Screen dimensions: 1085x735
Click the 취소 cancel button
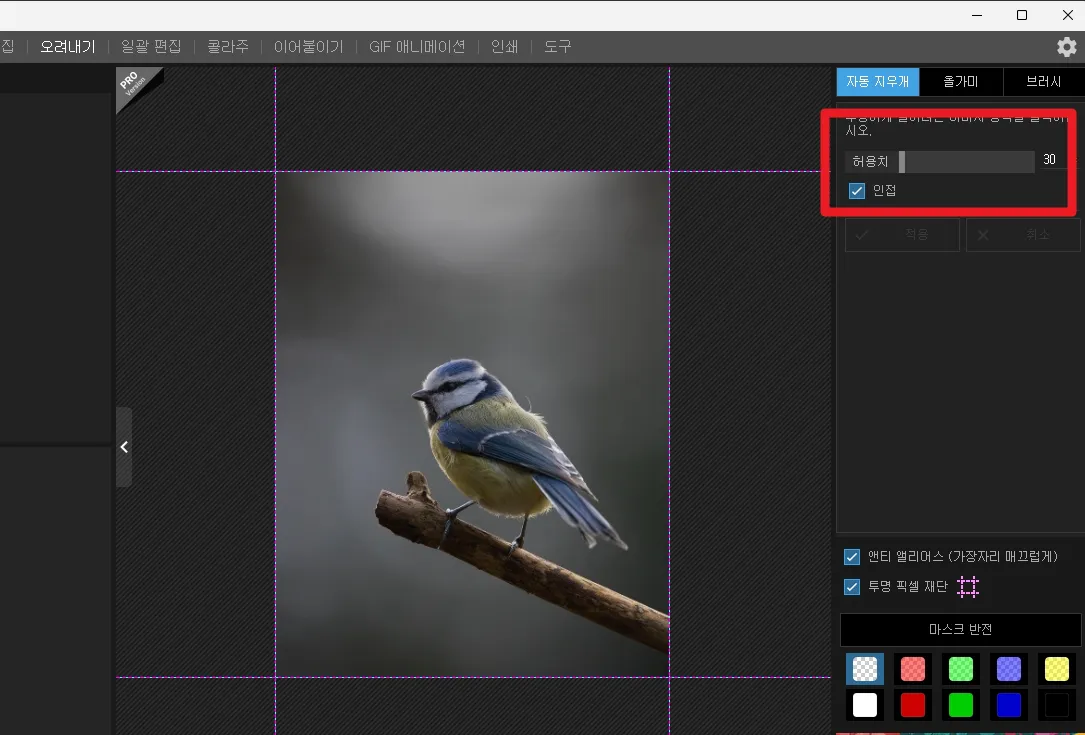[x=1023, y=235]
